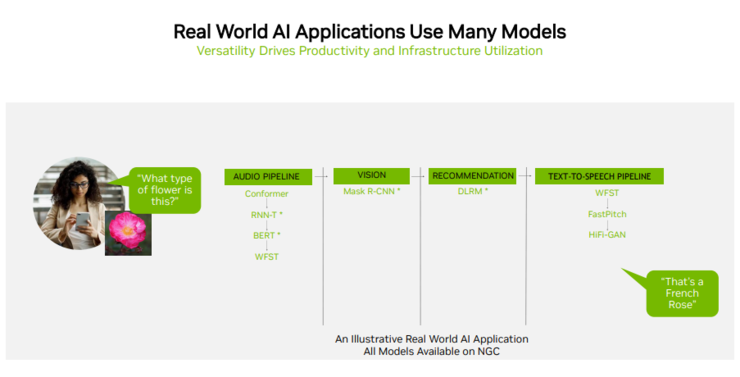Image resolution: width=740 pixels, height=377 pixels.
Task: Click the Conformer model label
Action: coord(267,194)
